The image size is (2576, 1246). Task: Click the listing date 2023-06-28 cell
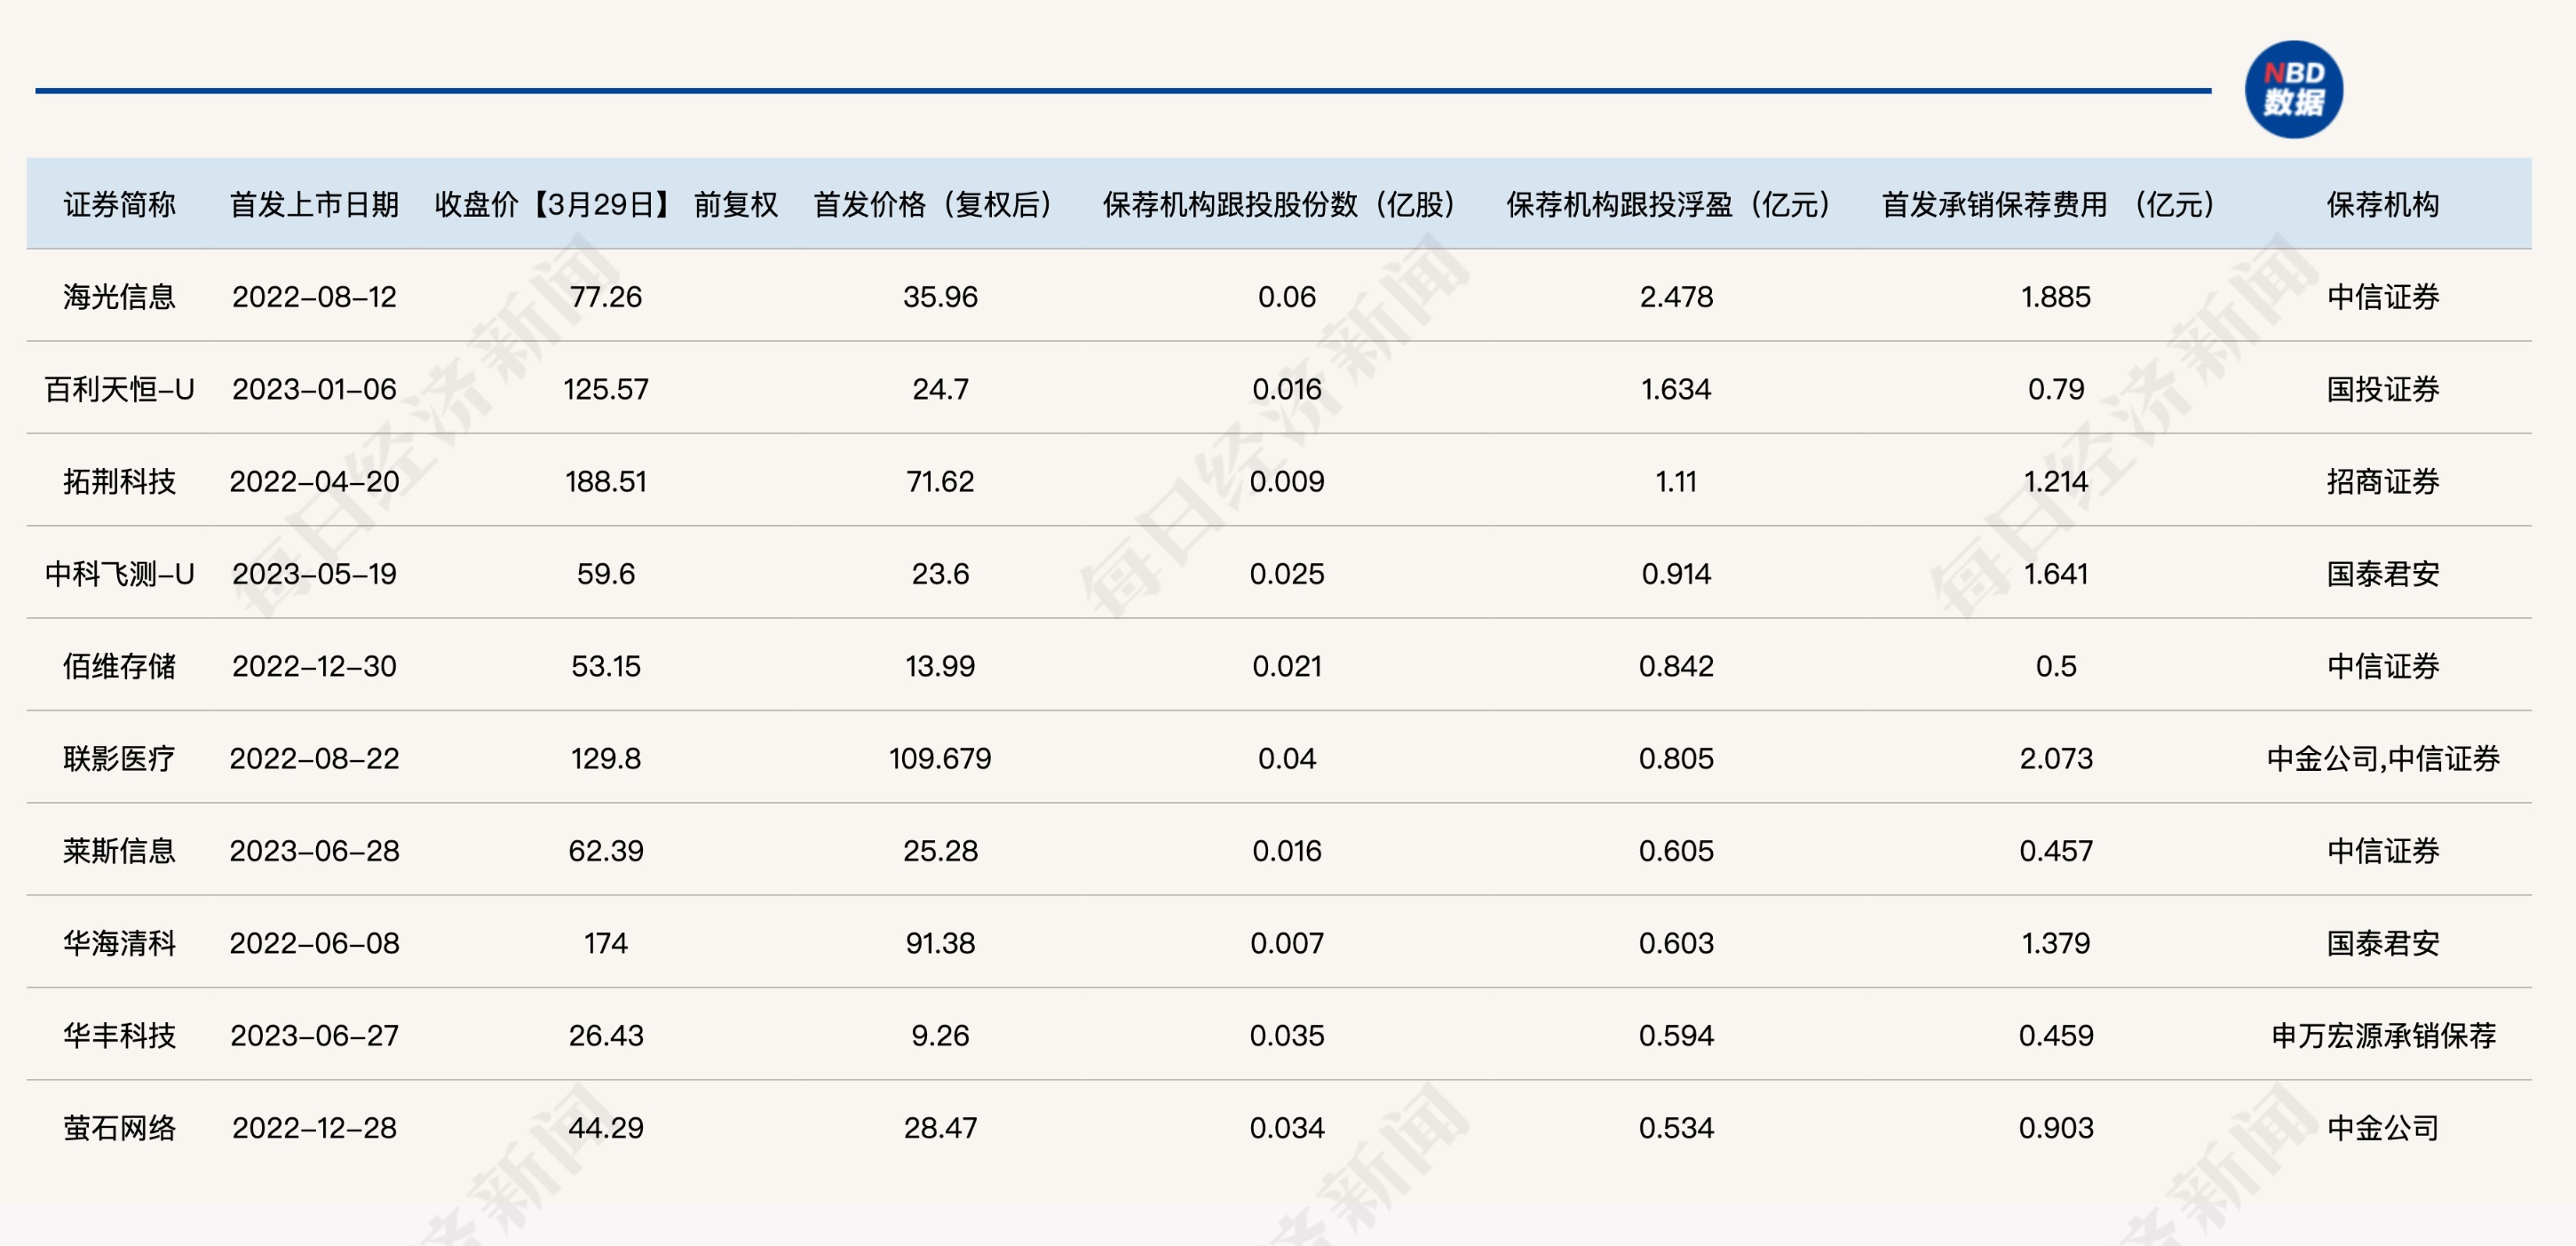coord(314,851)
